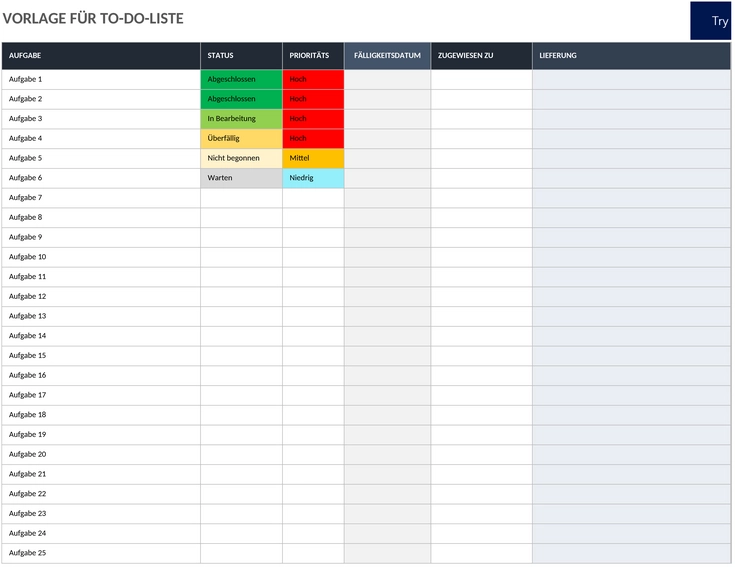This screenshot has width=735, height=567.
Task: Click the title VORLAGE FÜR TO-DO-LISTE
Action: (x=93, y=18)
